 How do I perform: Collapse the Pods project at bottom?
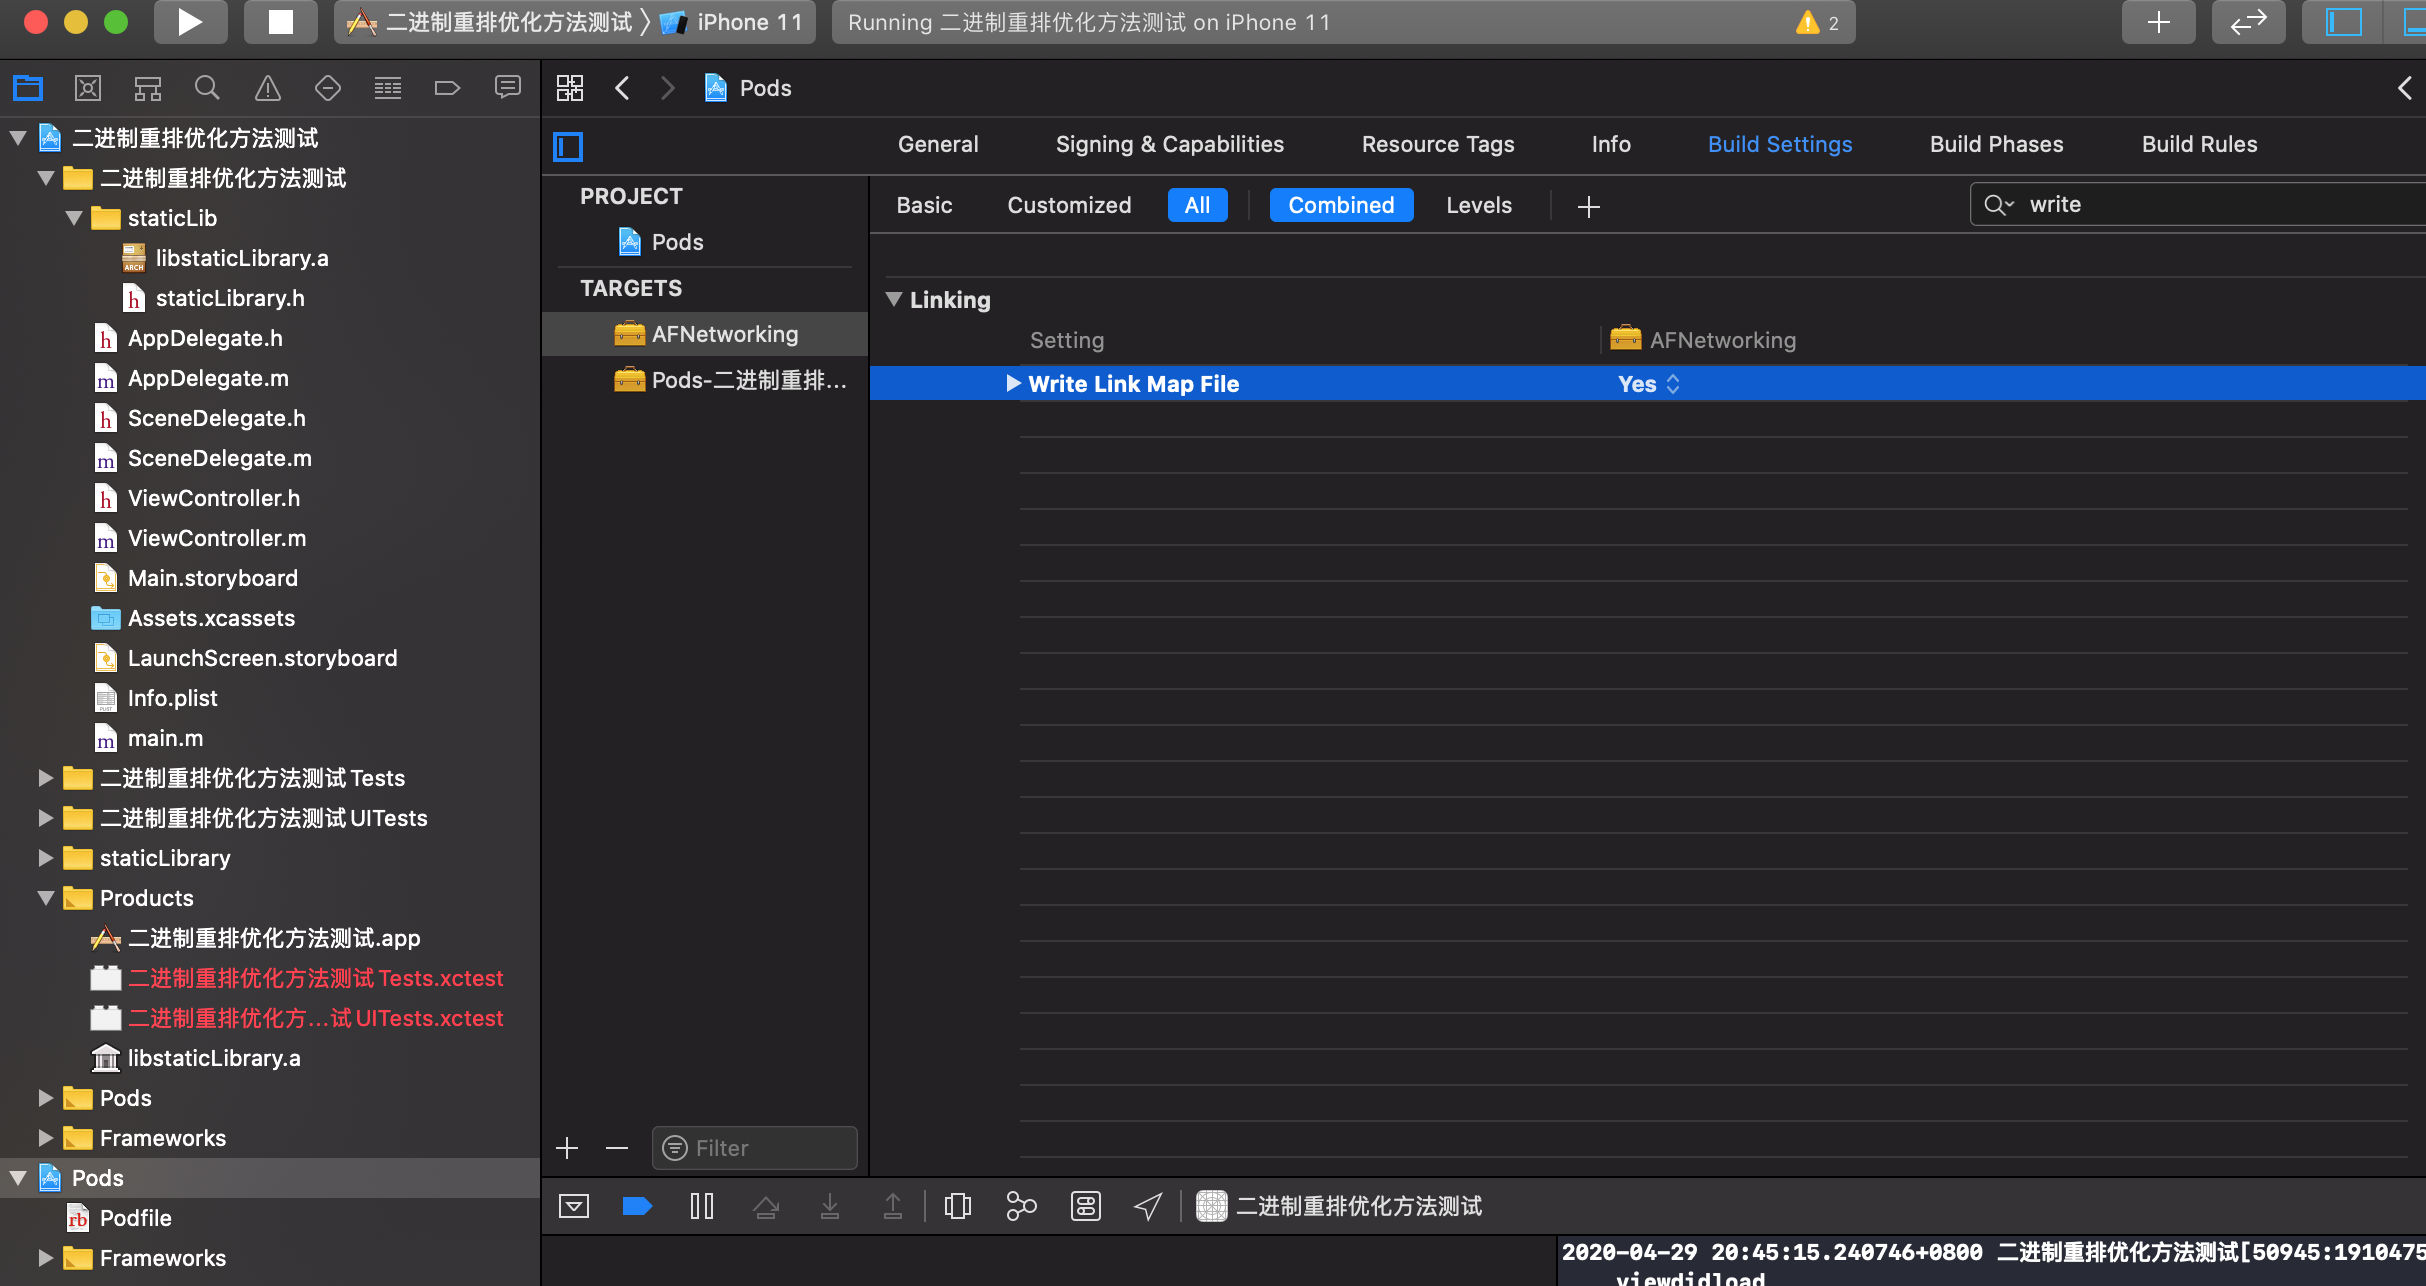tap(18, 1177)
